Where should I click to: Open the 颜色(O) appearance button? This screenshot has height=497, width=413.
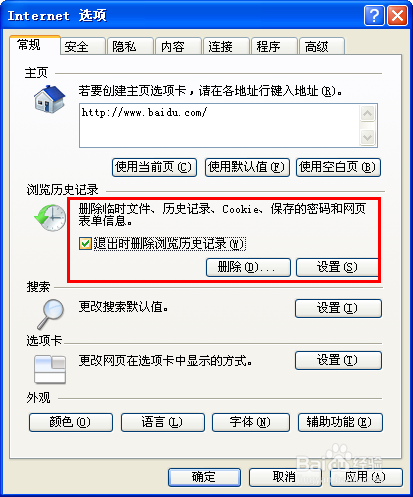[x=71, y=422]
